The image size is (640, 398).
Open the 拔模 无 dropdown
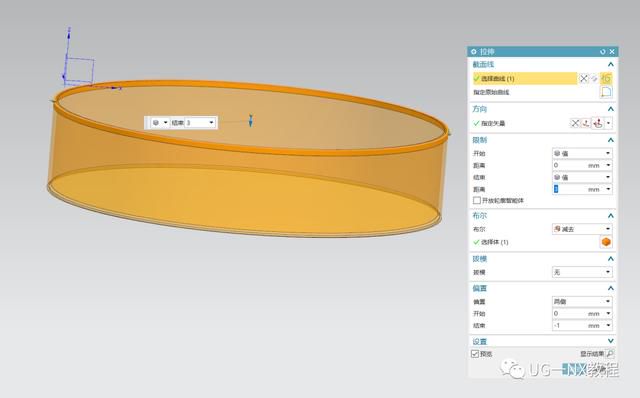582,272
